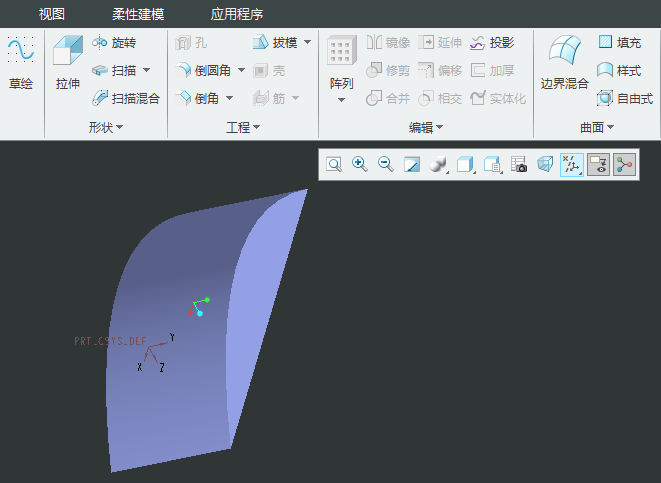Click the 筋 rib tool
Viewport: 661px width, 483px height.
coord(269,99)
